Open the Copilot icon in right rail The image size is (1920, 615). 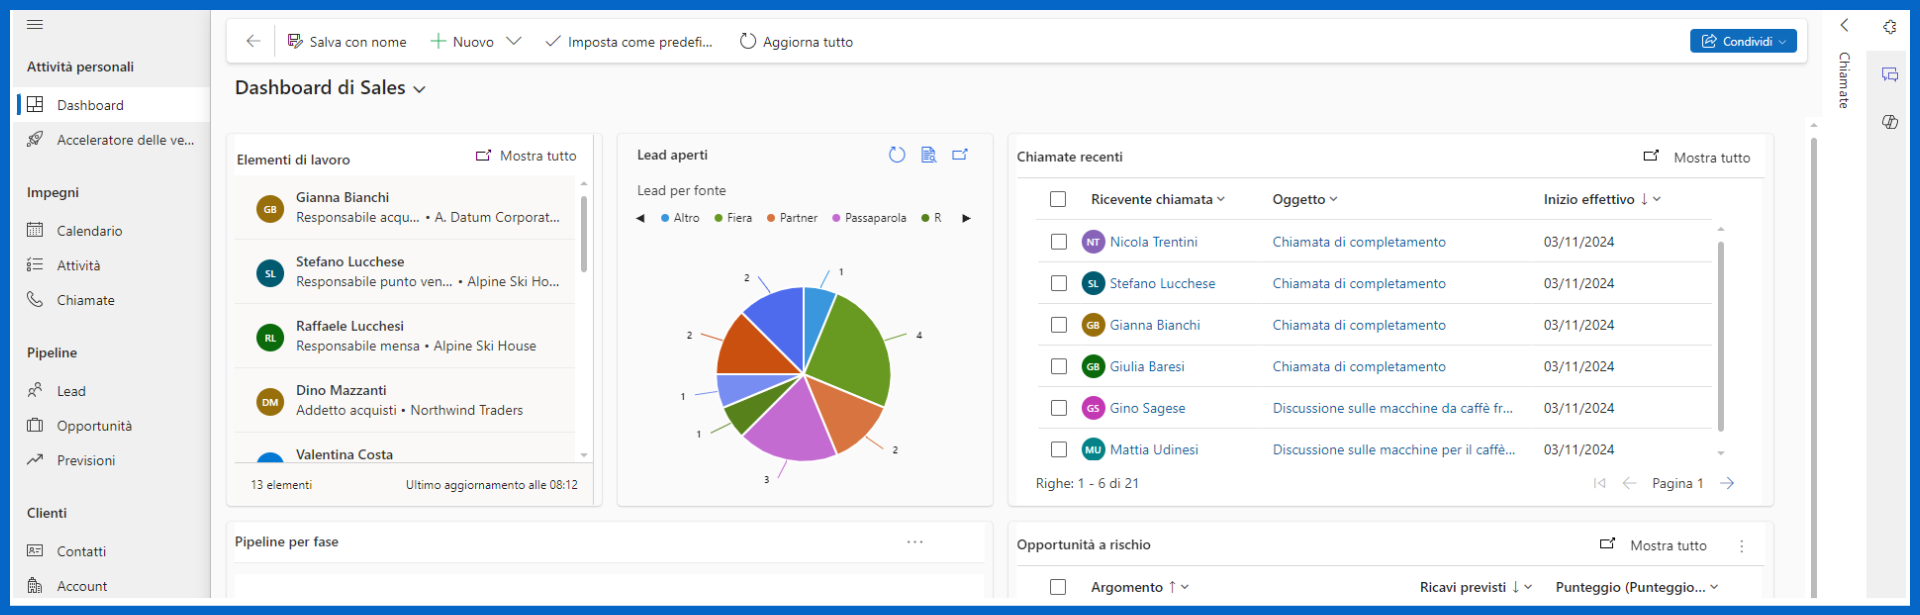(x=1890, y=122)
